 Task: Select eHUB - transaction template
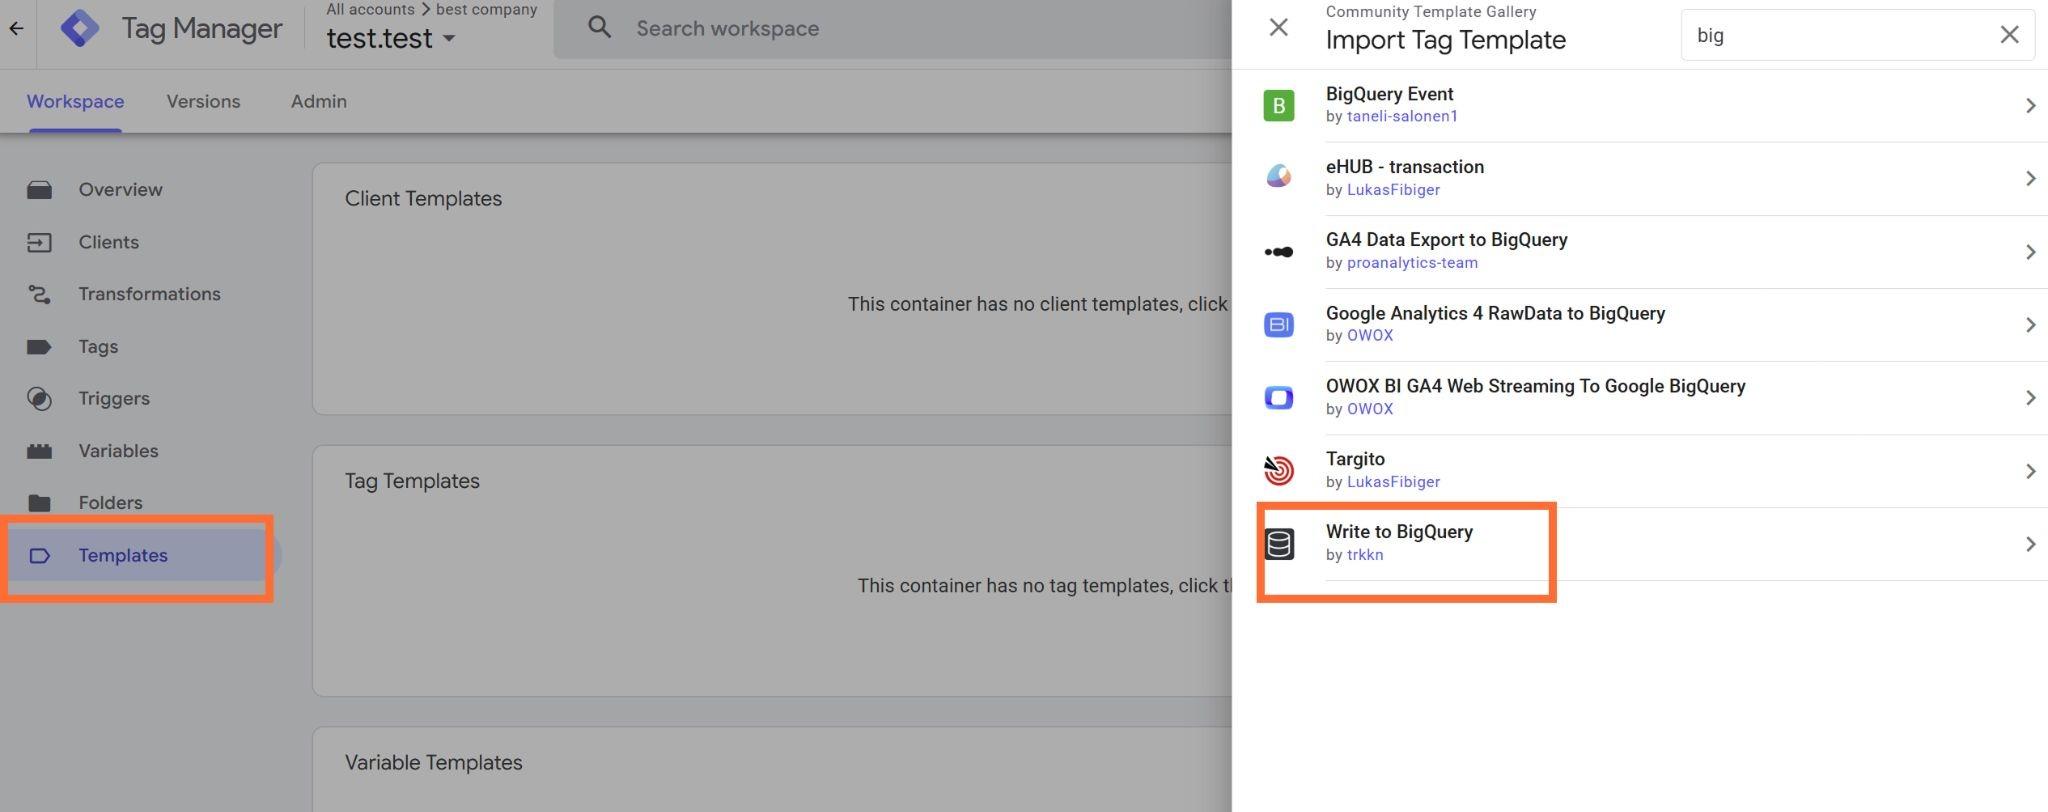tap(1405, 167)
